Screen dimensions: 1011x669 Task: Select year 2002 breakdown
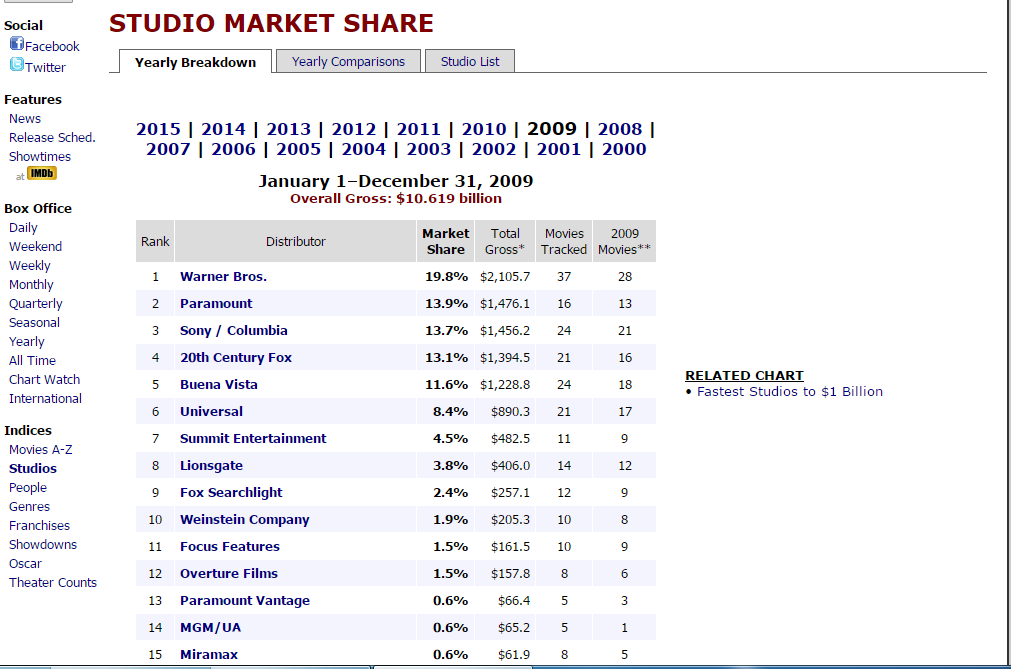click(x=494, y=149)
